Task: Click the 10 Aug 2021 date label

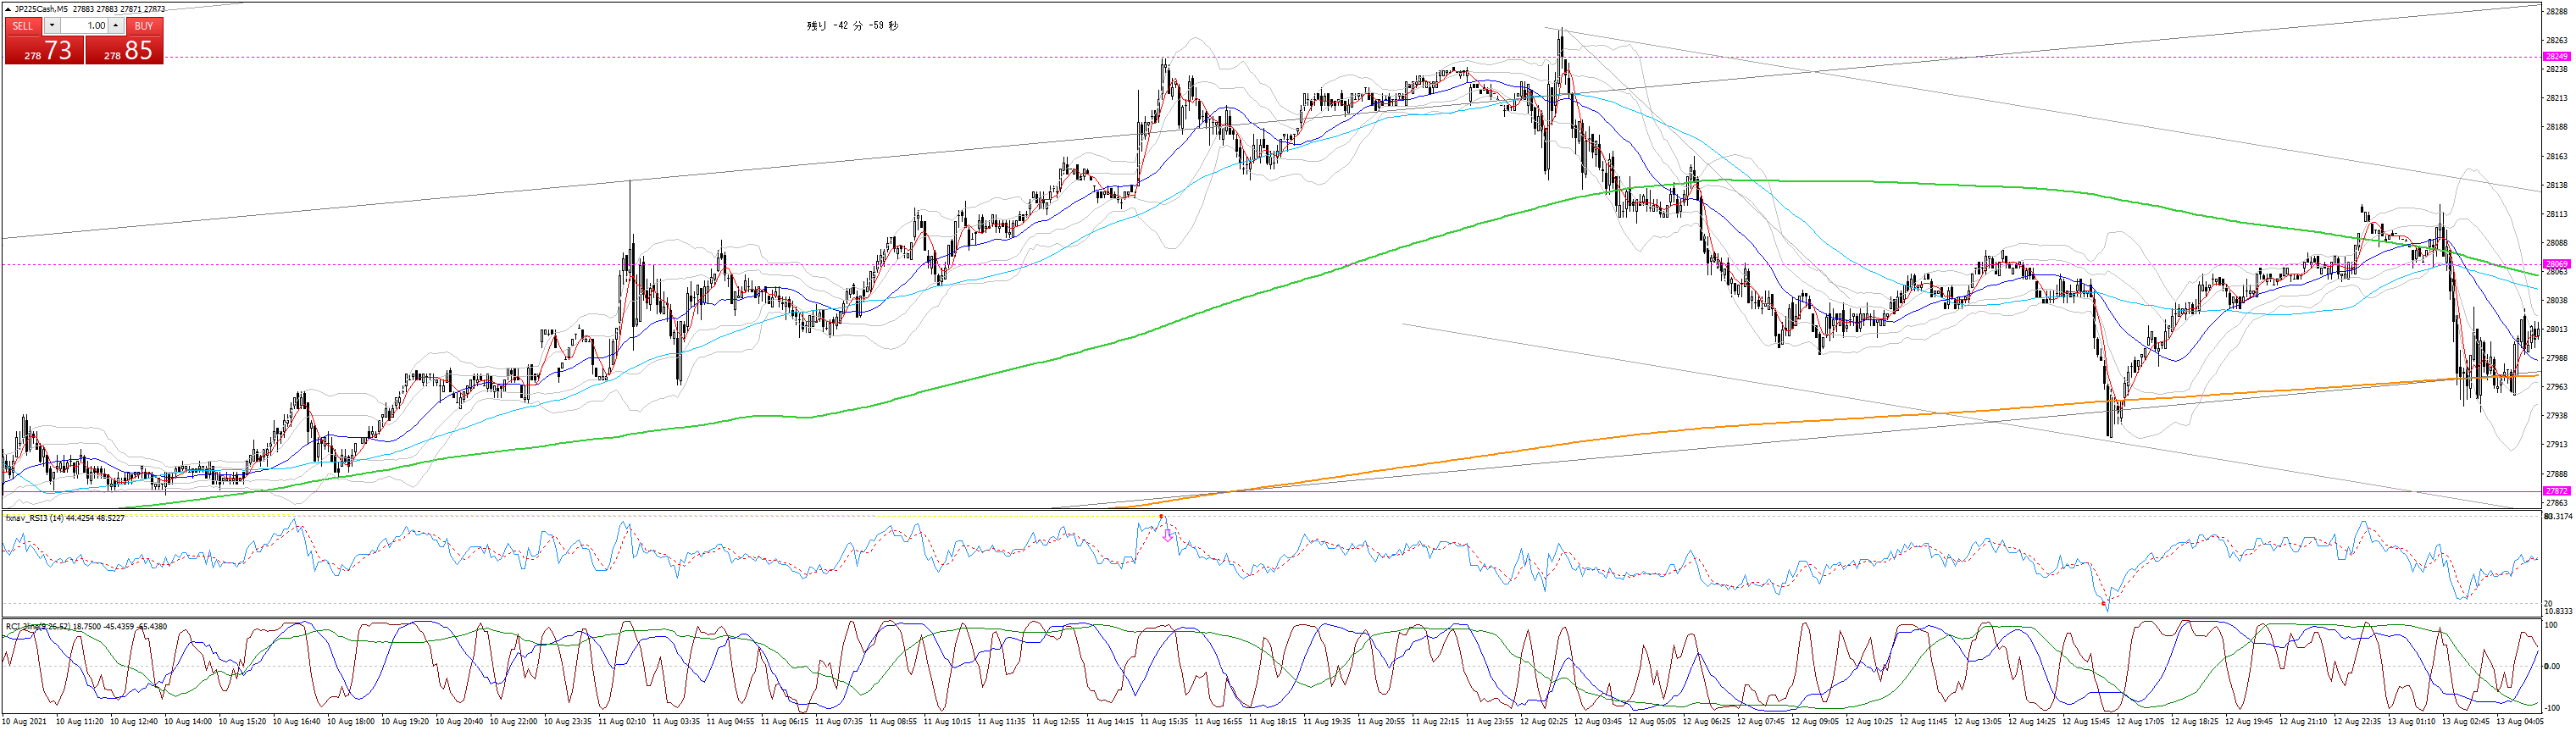Action: coord(24,721)
